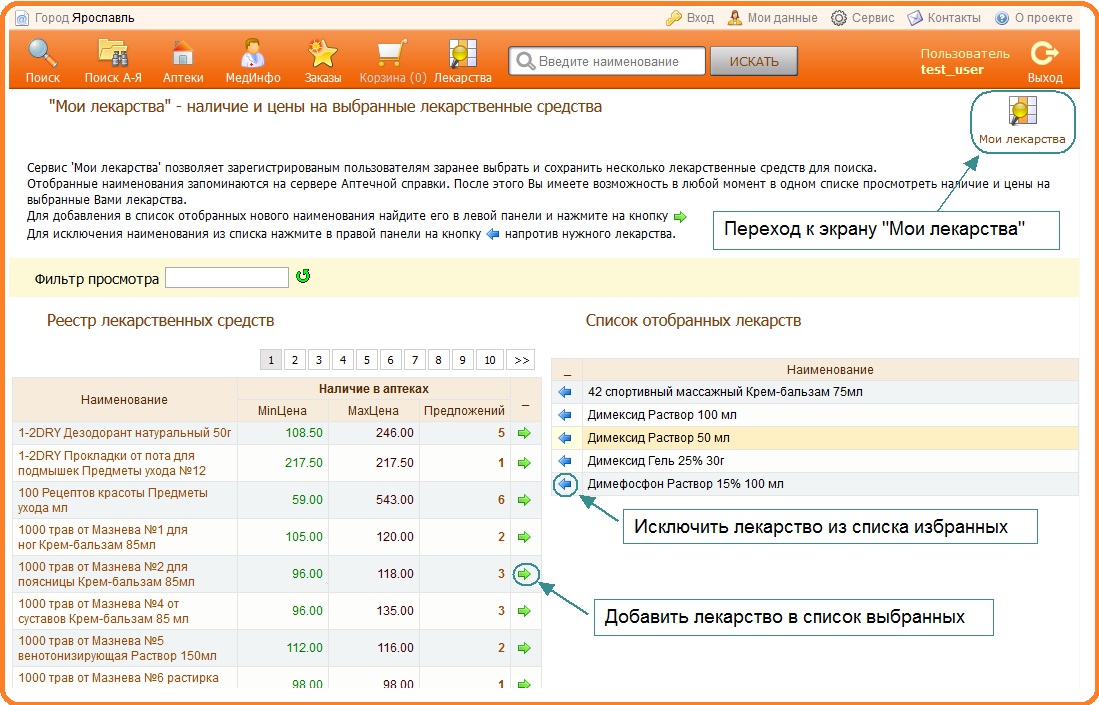Add 1-2DRY Дезодорант with green arrow

click(x=524, y=434)
